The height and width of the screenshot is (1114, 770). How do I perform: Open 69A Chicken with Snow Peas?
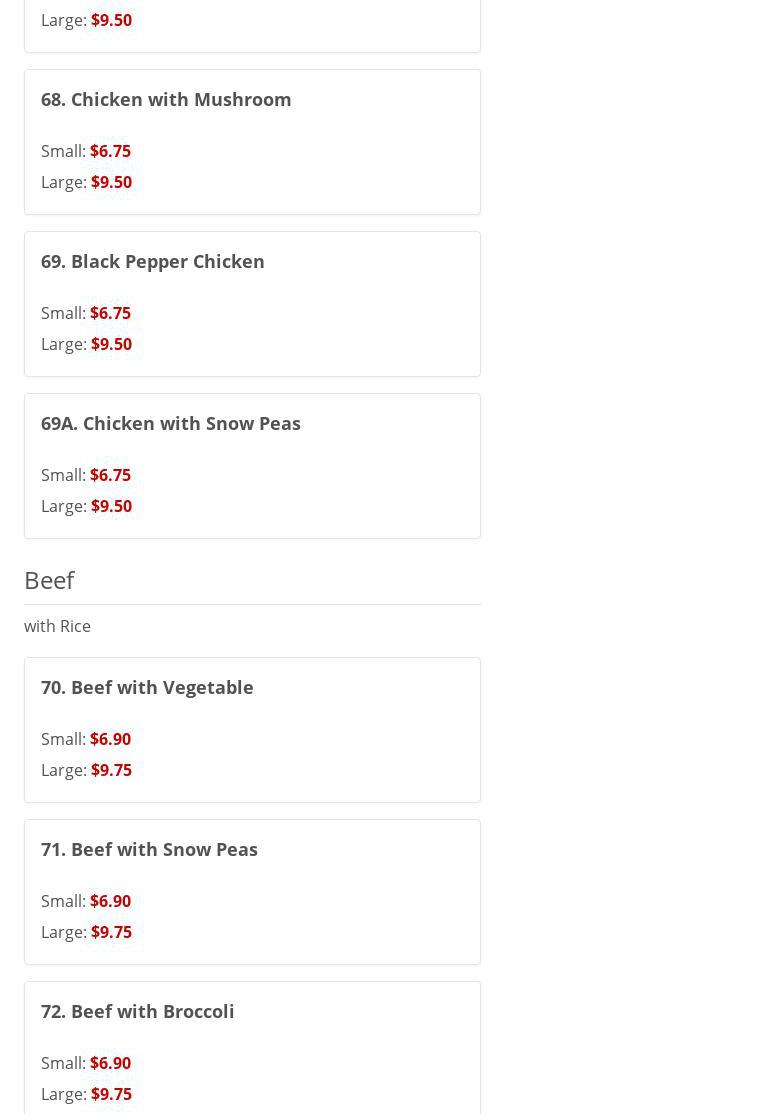(171, 423)
